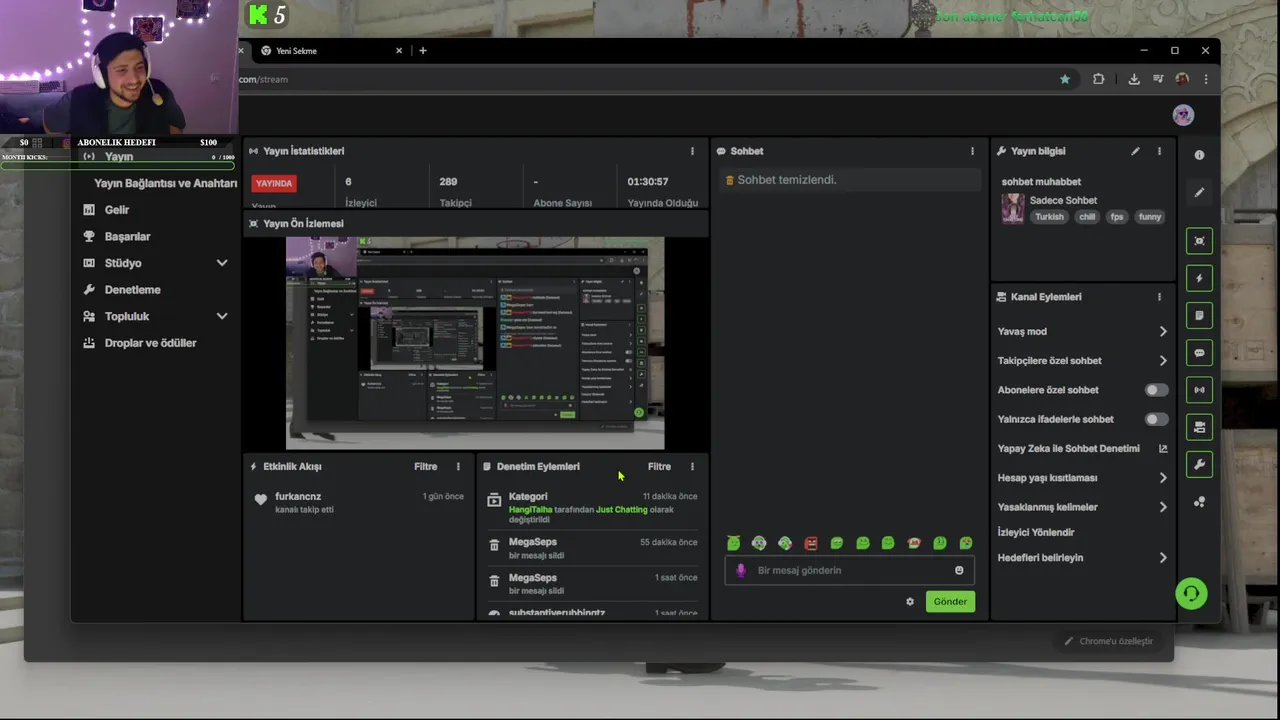Click the Chrome bookmark star icon

click(x=1065, y=79)
